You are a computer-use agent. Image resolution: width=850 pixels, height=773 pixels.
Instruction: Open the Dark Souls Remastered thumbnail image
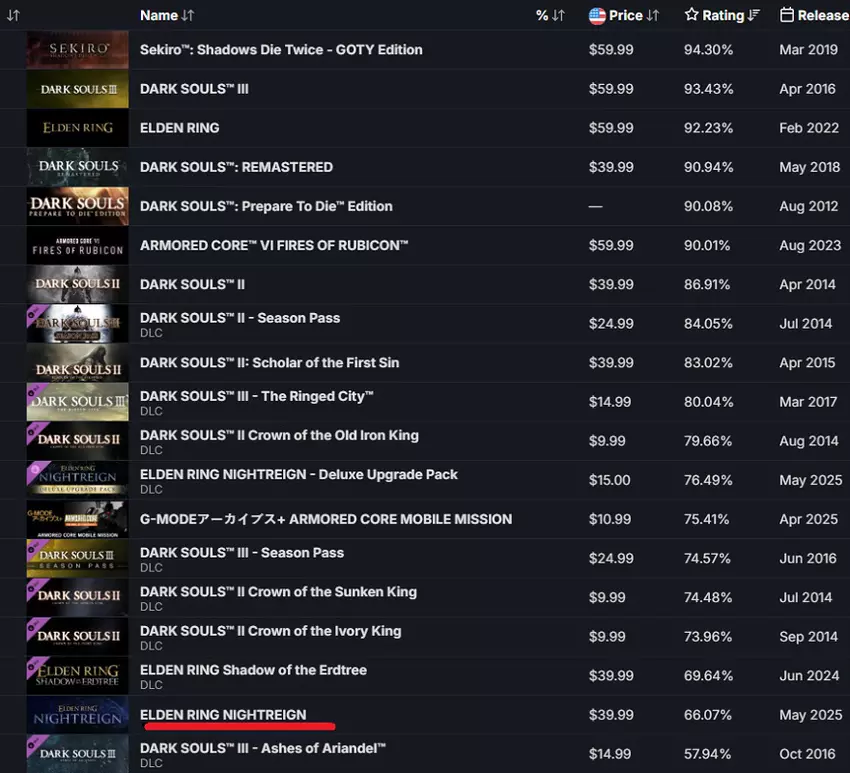77,167
